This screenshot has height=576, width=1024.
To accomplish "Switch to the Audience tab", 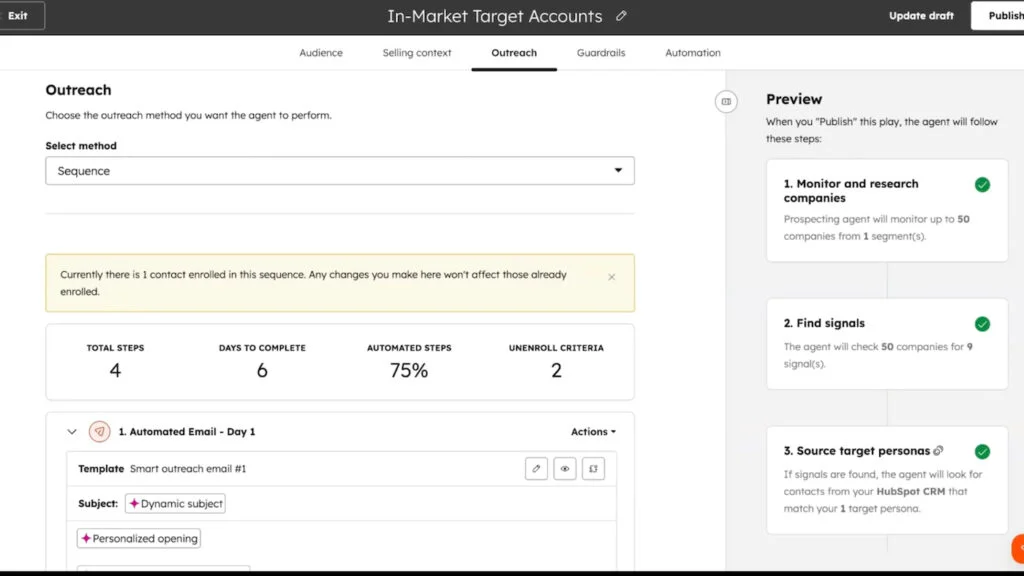I will click(321, 53).
